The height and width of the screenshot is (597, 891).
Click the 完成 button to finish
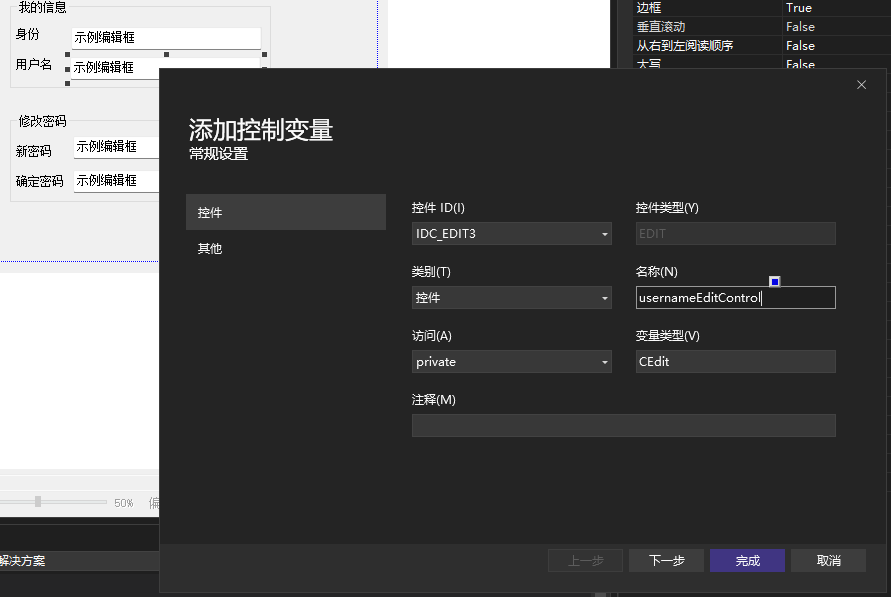pos(747,560)
